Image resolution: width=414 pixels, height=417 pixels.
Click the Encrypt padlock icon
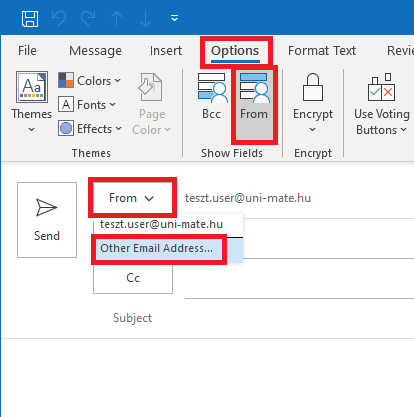313,87
